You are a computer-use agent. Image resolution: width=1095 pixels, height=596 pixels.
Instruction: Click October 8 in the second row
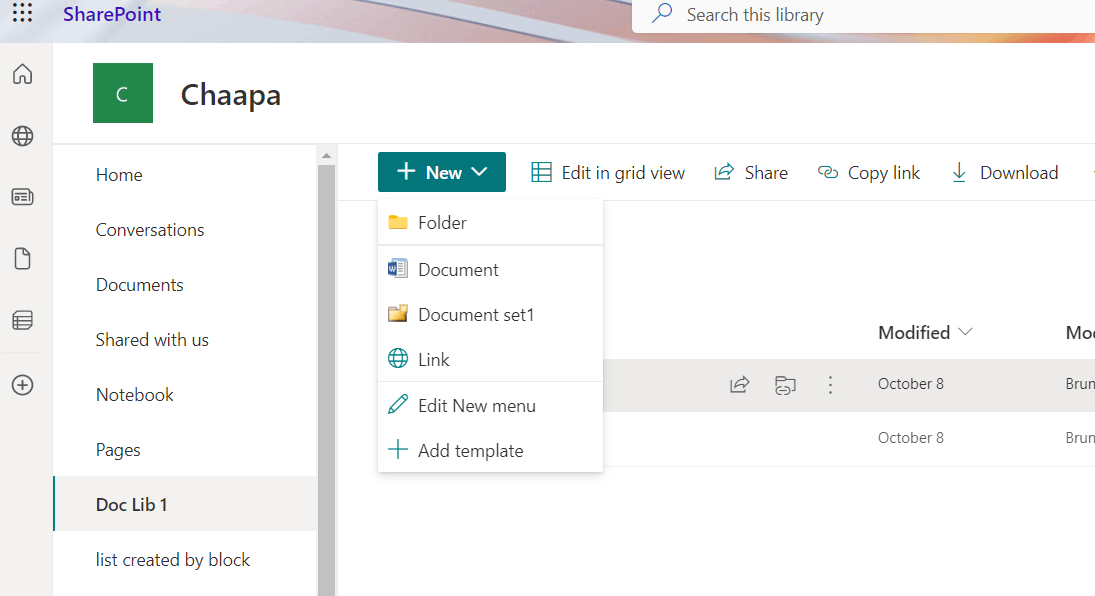911,437
